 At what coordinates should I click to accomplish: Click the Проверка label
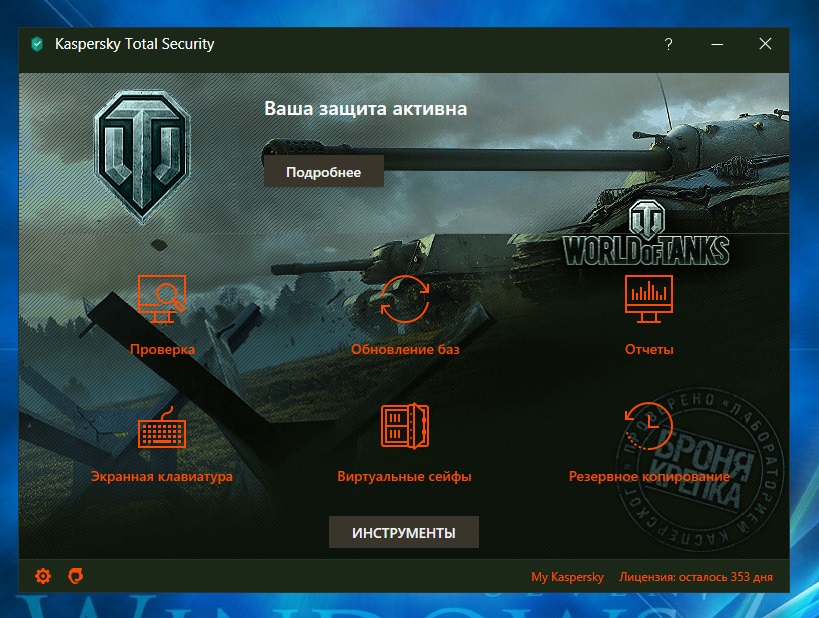(162, 349)
